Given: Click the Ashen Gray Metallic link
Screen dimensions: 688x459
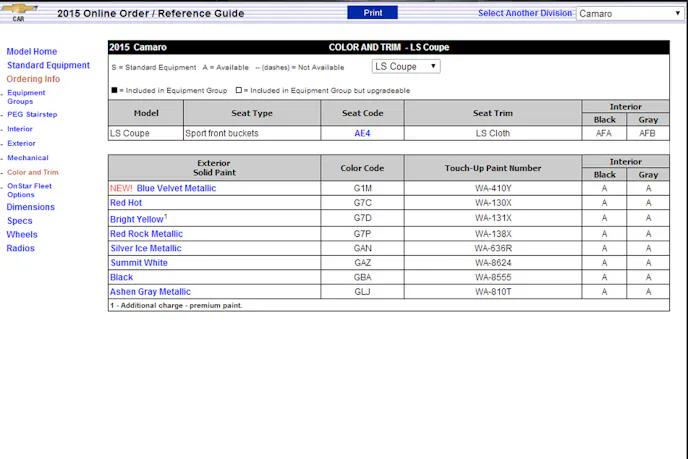Looking at the screenshot, I should click(x=150, y=292).
